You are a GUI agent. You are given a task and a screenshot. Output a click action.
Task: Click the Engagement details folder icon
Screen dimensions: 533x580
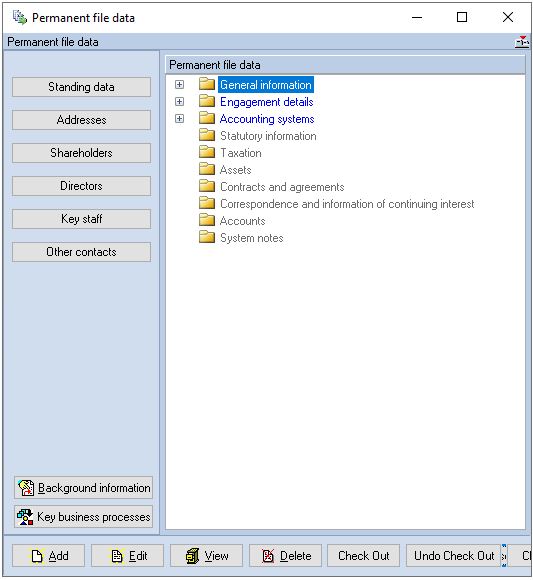(207, 101)
